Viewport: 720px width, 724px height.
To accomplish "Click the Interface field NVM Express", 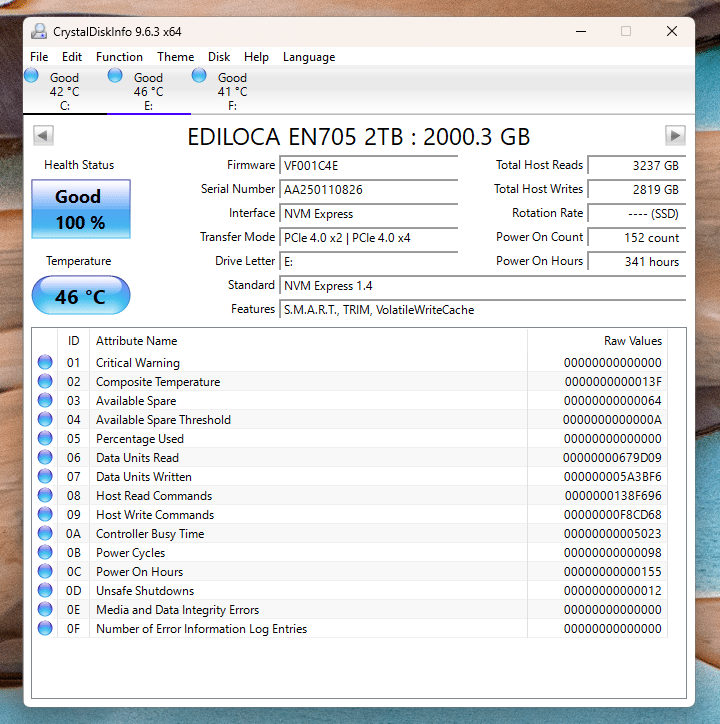I will point(369,213).
